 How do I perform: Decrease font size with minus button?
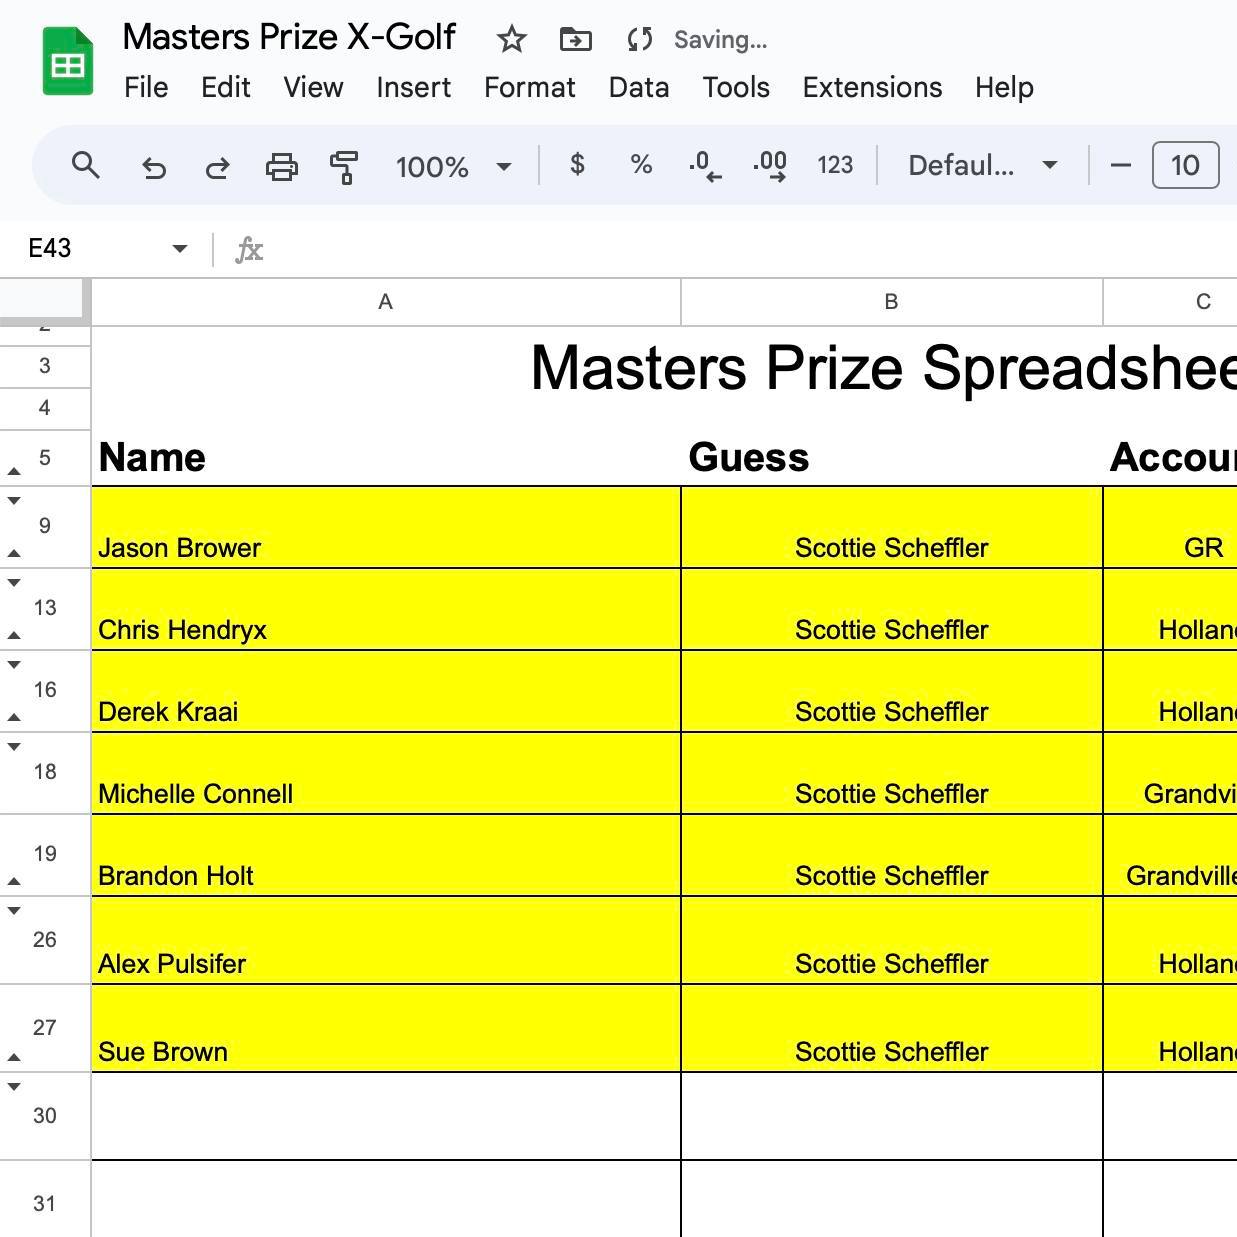(x=1121, y=165)
